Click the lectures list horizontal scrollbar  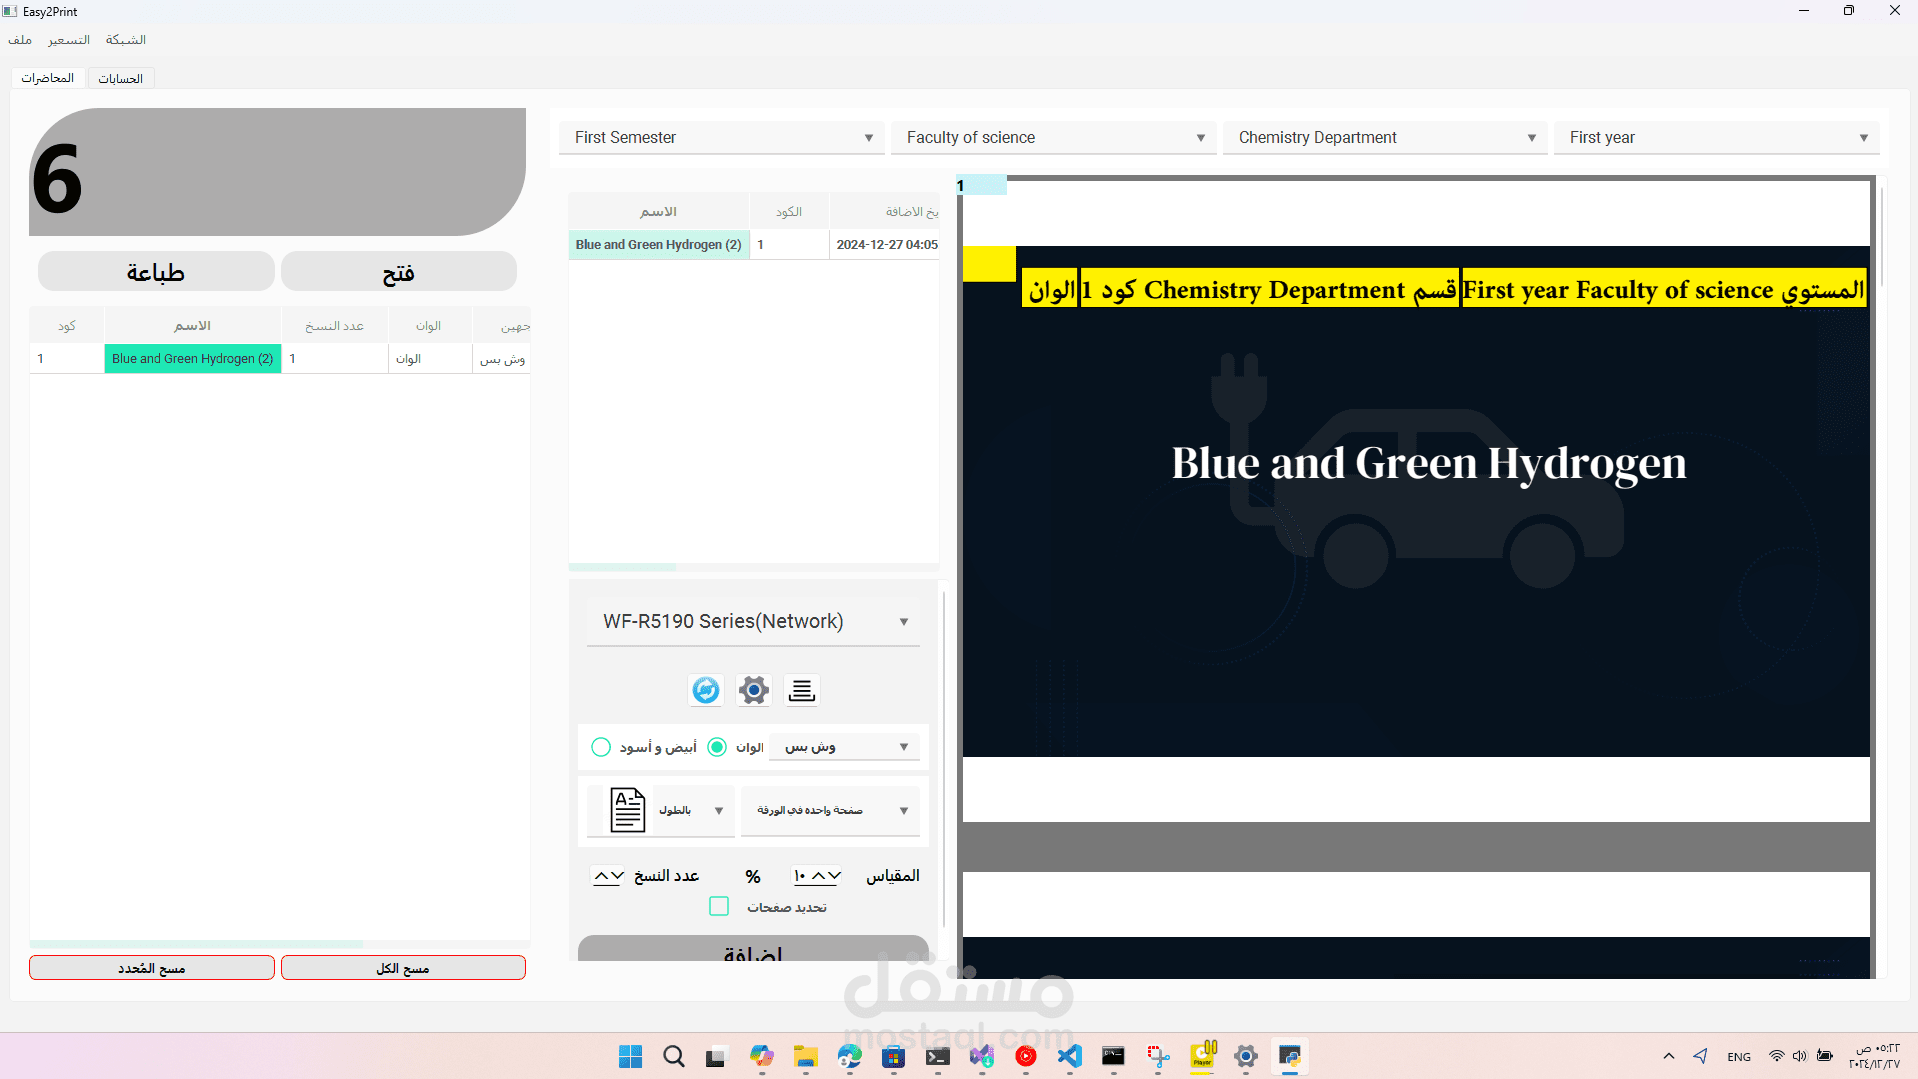pos(622,567)
